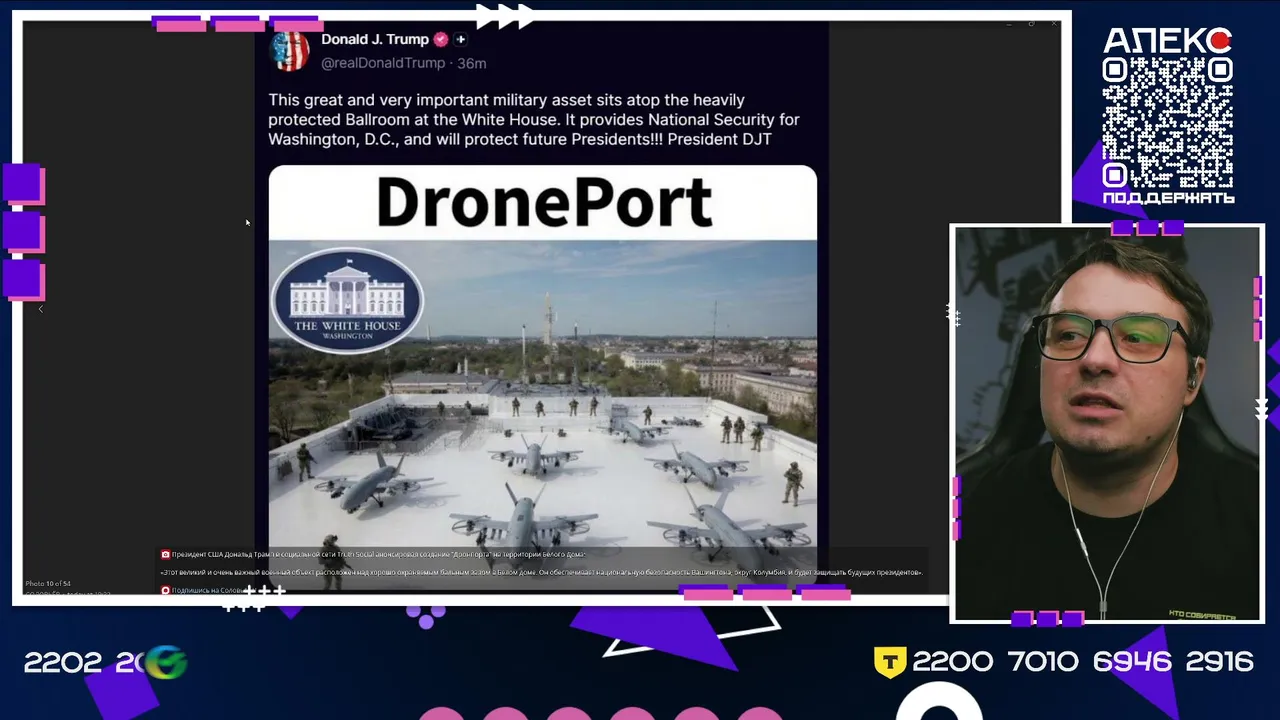Restore down the photo viewer window
The image size is (1280, 720).
click(x=1031, y=23)
